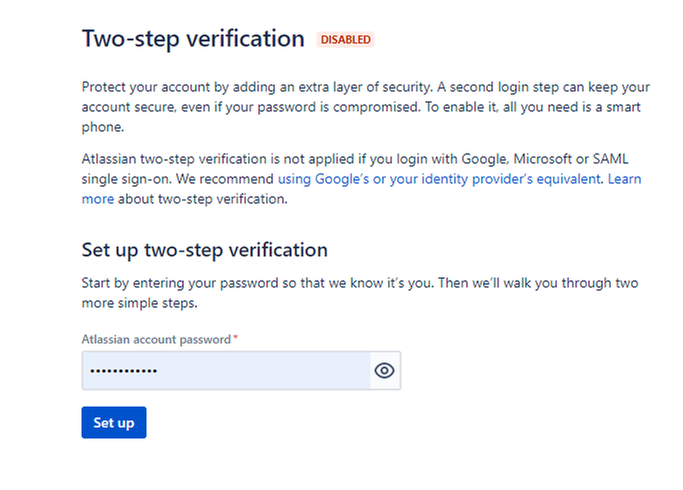
Task: Open the Learn more link
Action: coord(624,179)
